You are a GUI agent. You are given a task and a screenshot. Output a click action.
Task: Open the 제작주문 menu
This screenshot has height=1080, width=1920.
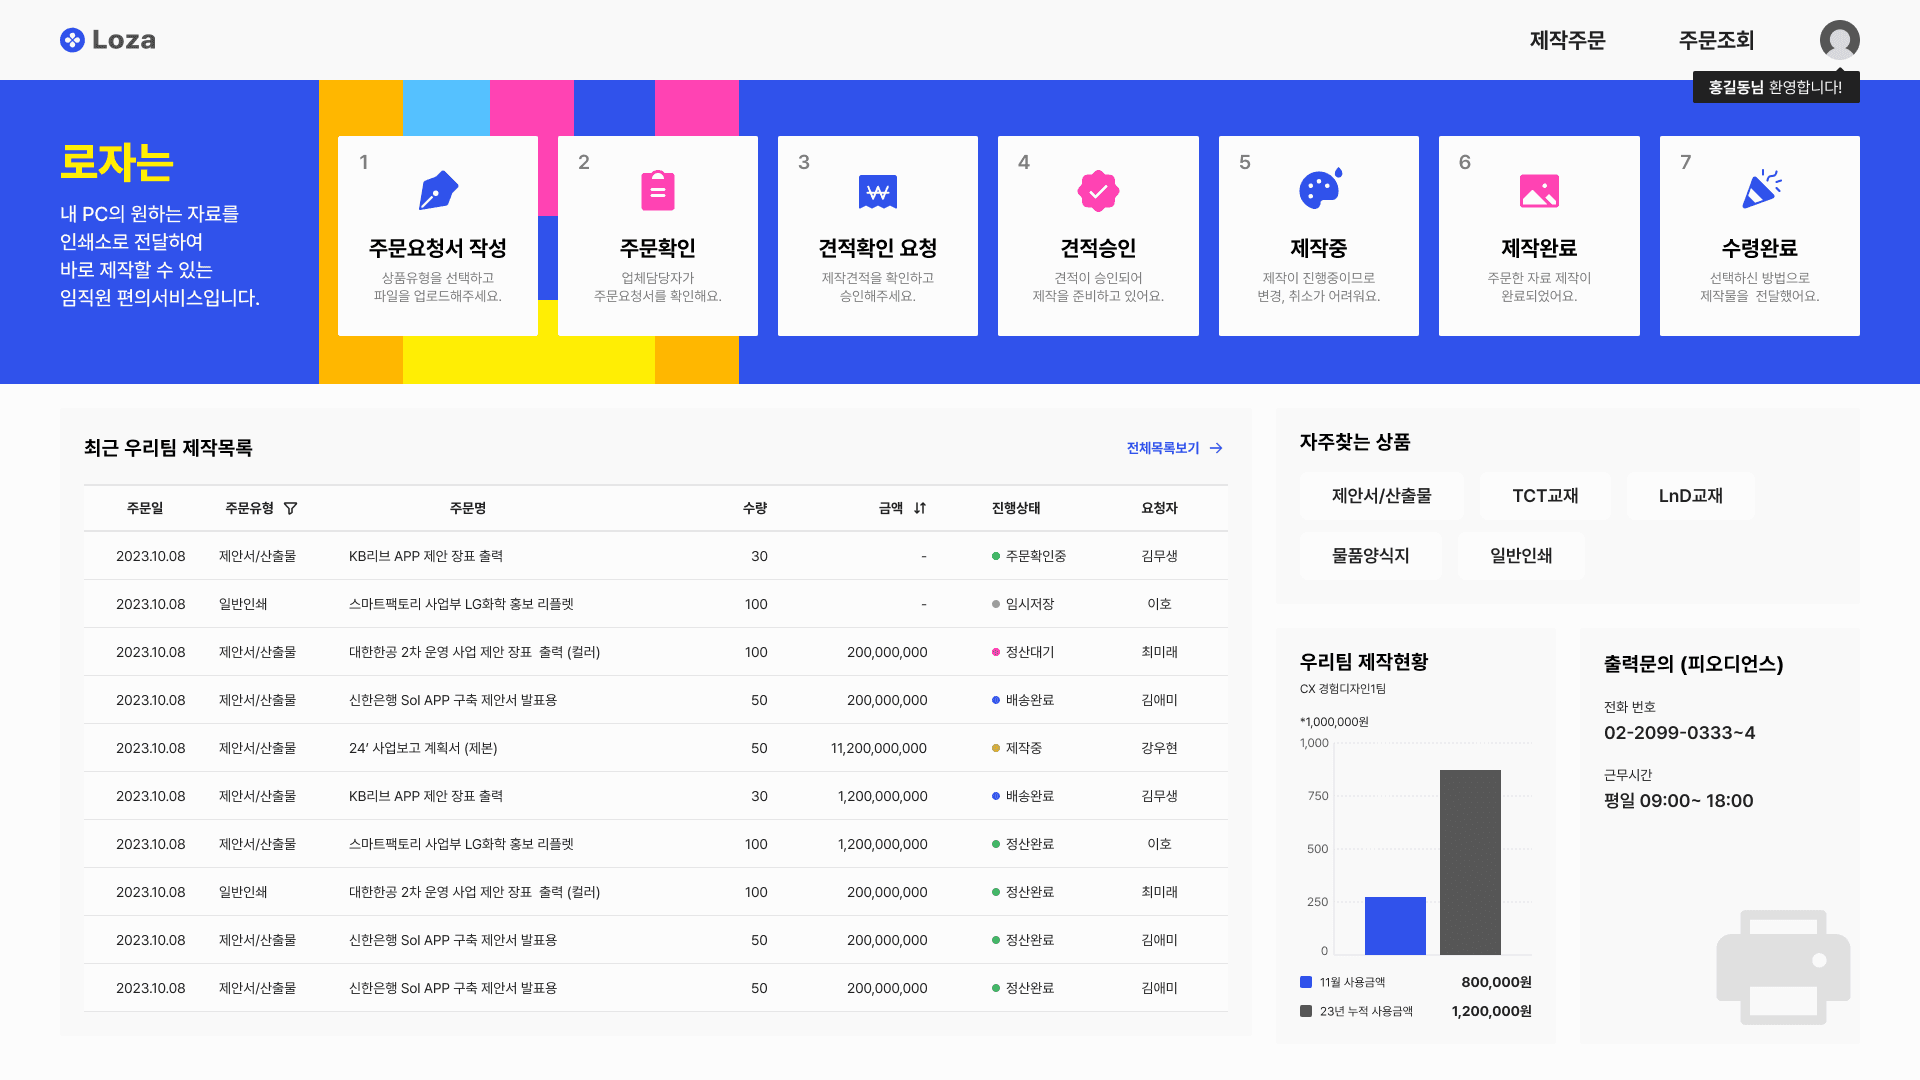1567,40
